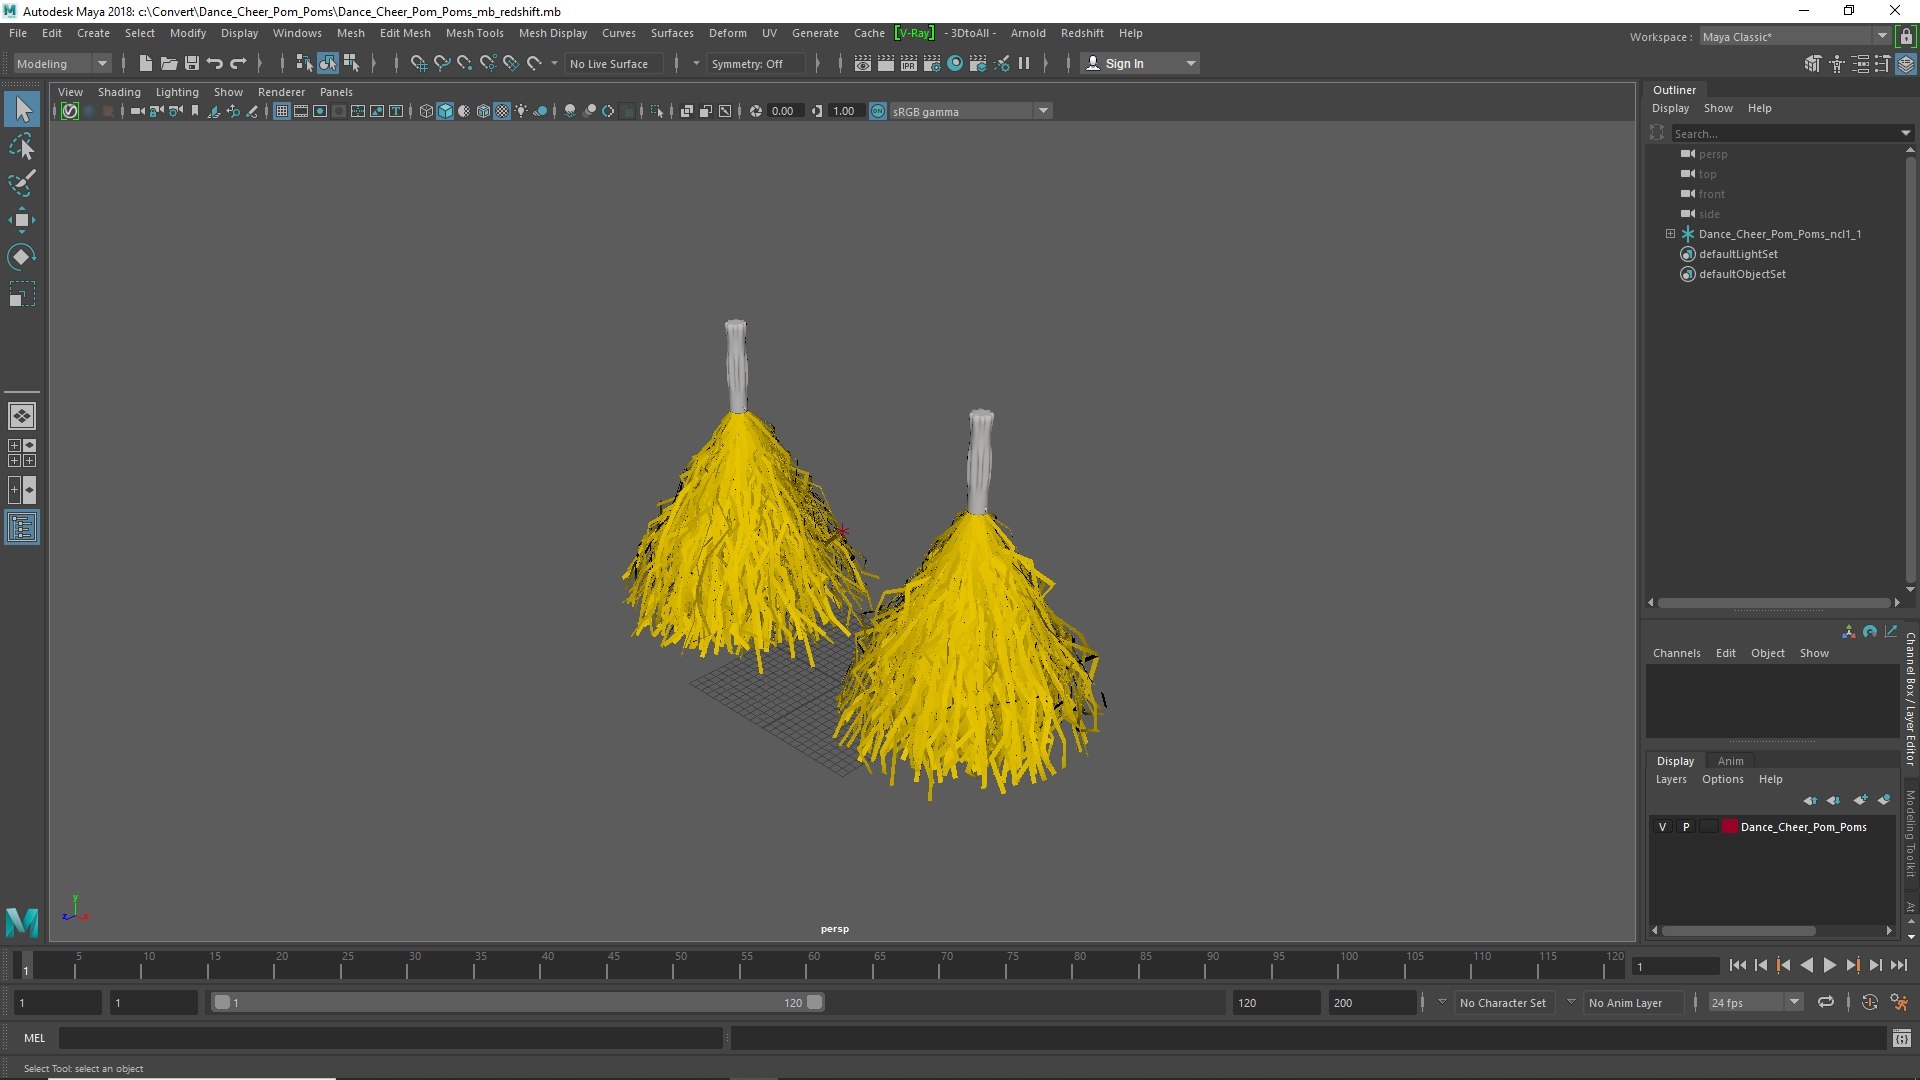This screenshot has height=1080, width=1920.
Task: Activate the Move tool
Action: coord(22,220)
